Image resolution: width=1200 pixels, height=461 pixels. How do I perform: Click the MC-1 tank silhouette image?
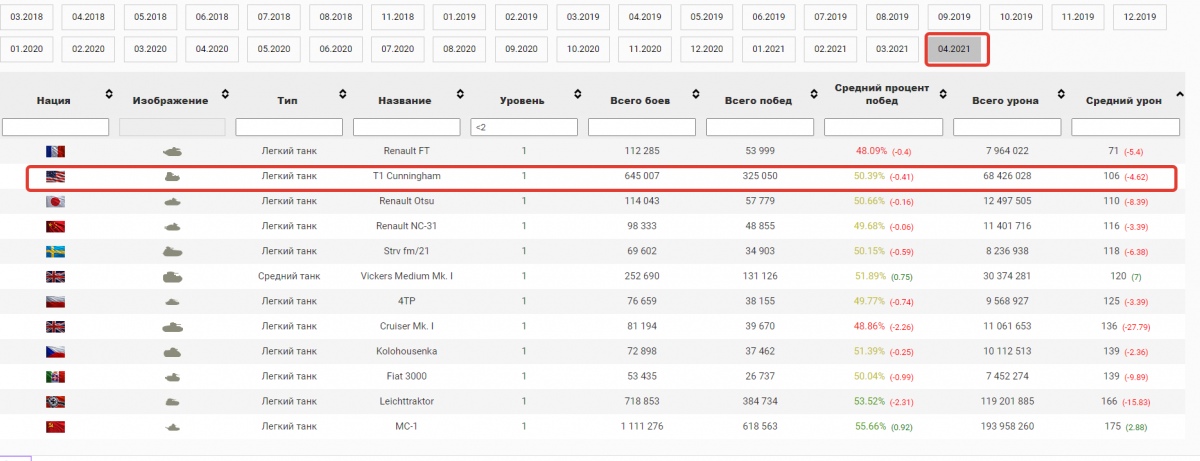pyautogui.click(x=172, y=427)
